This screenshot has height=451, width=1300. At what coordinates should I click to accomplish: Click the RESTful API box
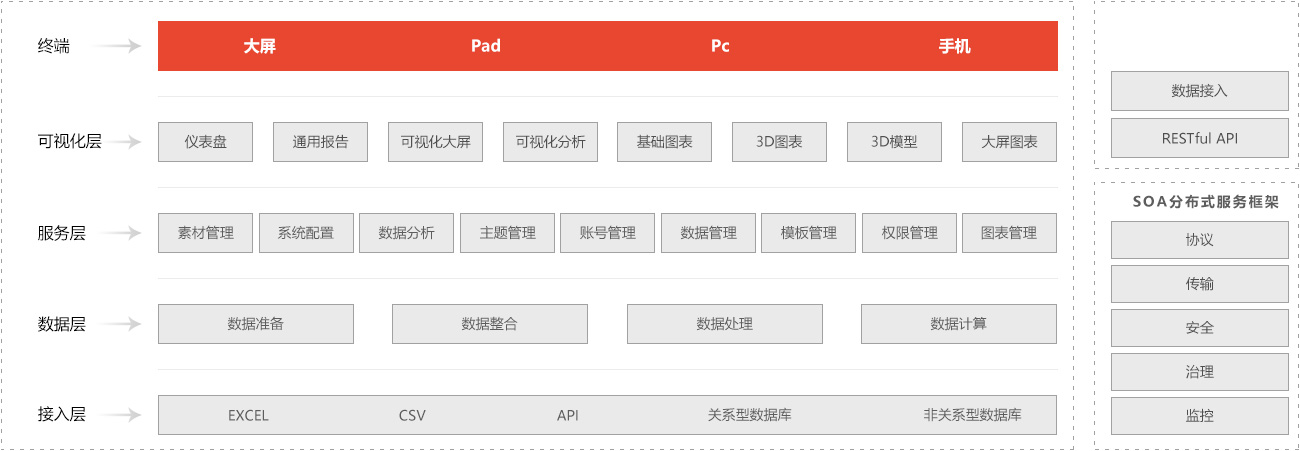coord(1200,138)
